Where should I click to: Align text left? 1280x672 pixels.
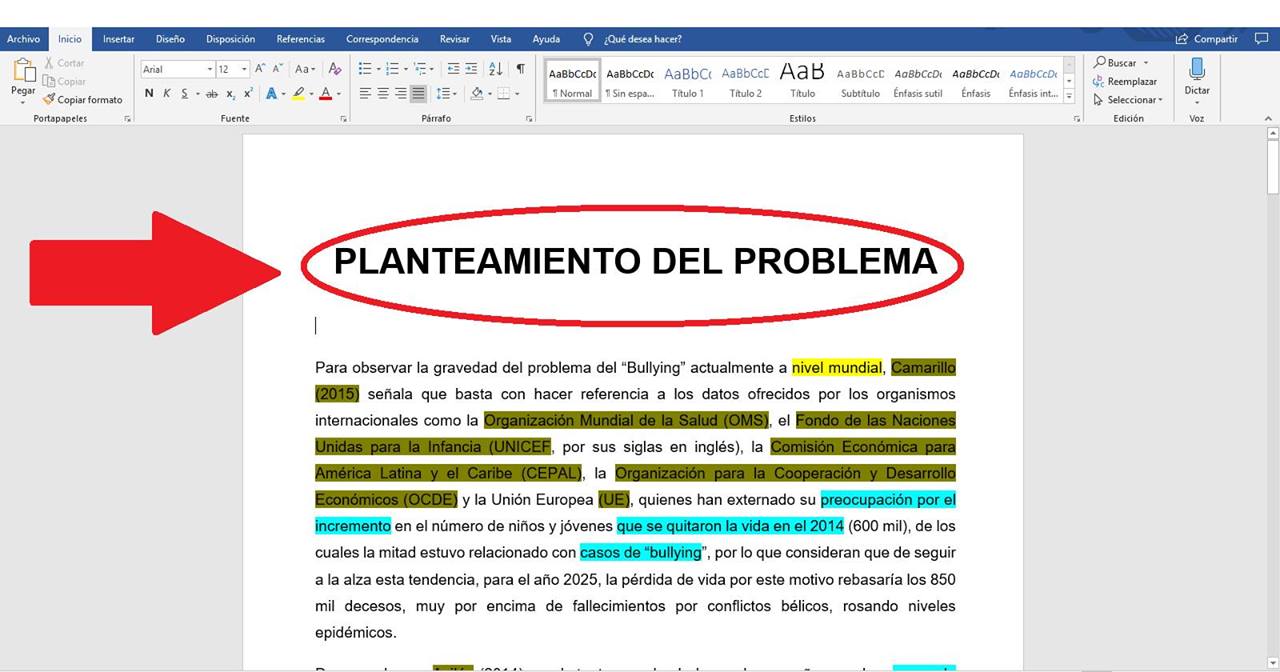tap(365, 93)
